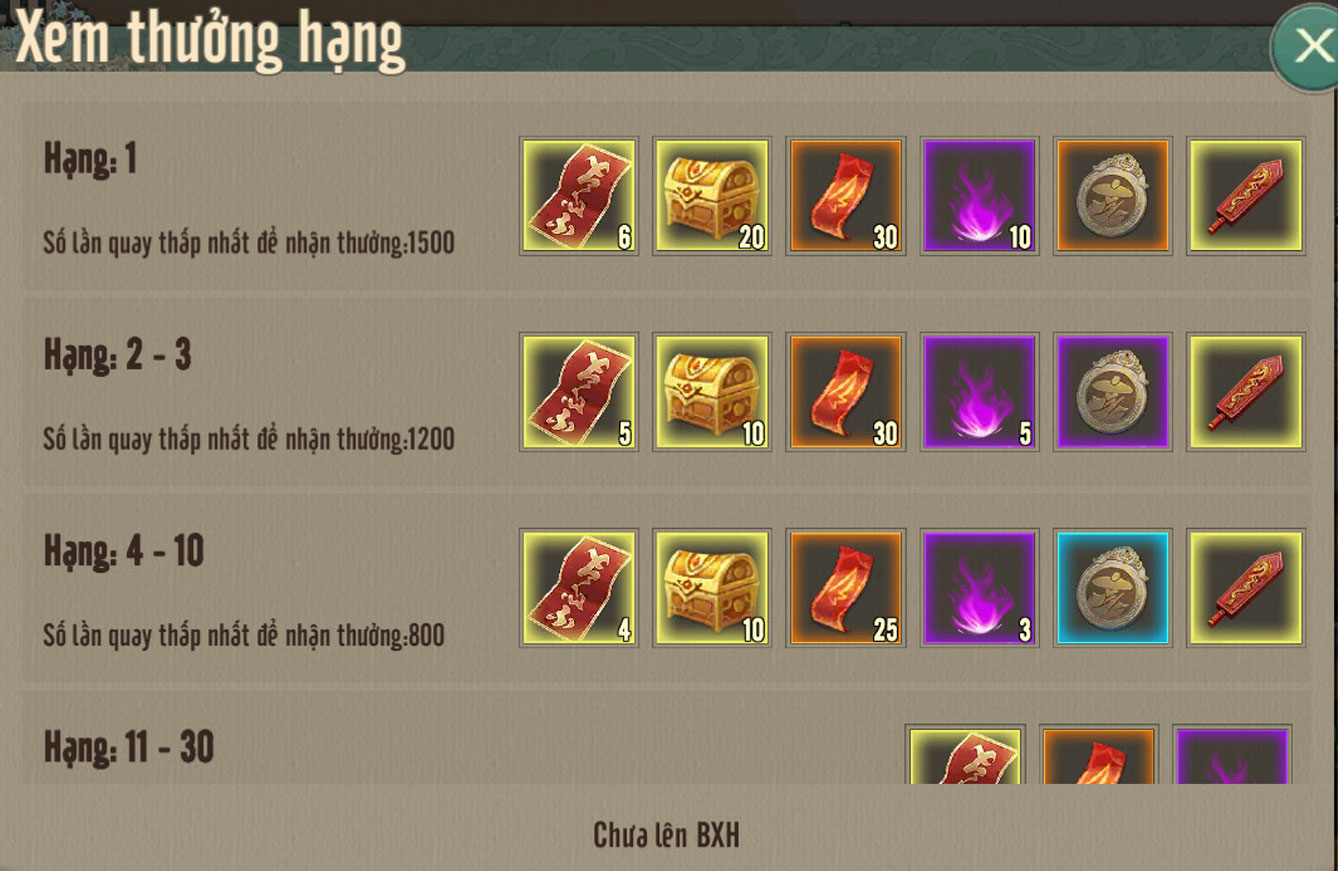Select the red sword token in Hạng 4 - 10
Screen dimensions: 1338x871
[1246, 588]
